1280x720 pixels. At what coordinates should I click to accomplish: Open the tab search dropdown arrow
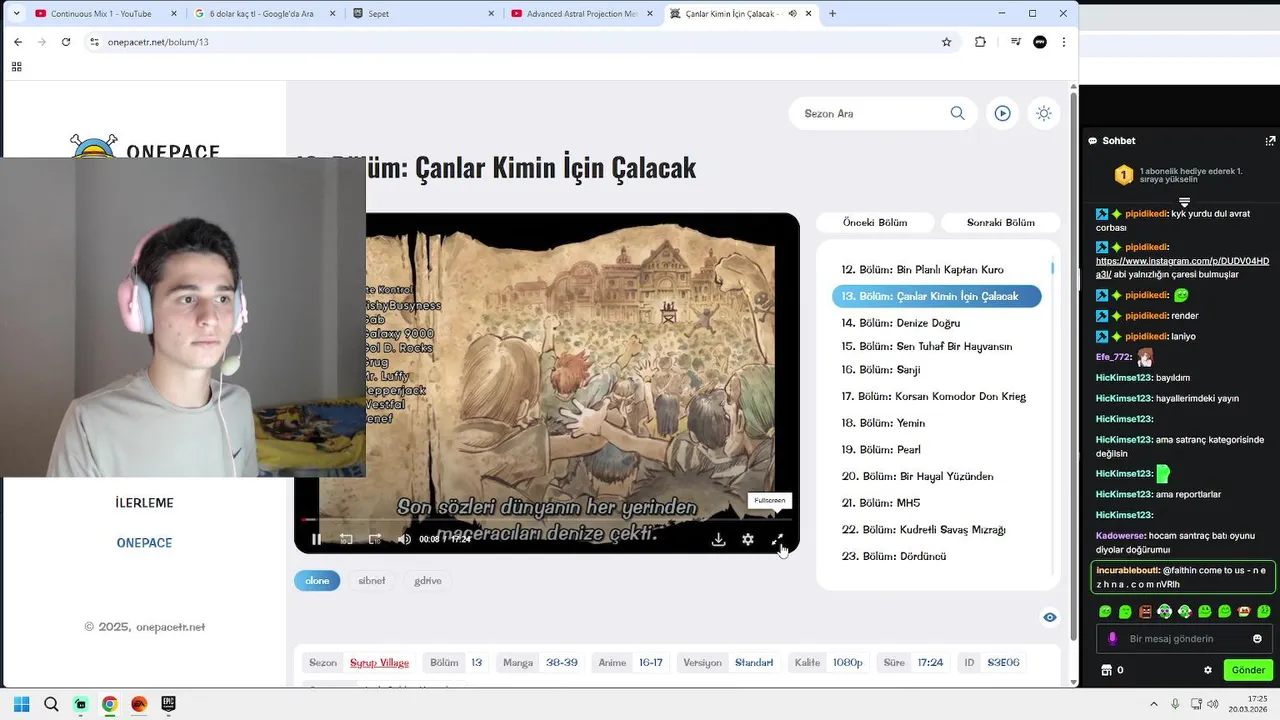pyautogui.click(x=16, y=14)
